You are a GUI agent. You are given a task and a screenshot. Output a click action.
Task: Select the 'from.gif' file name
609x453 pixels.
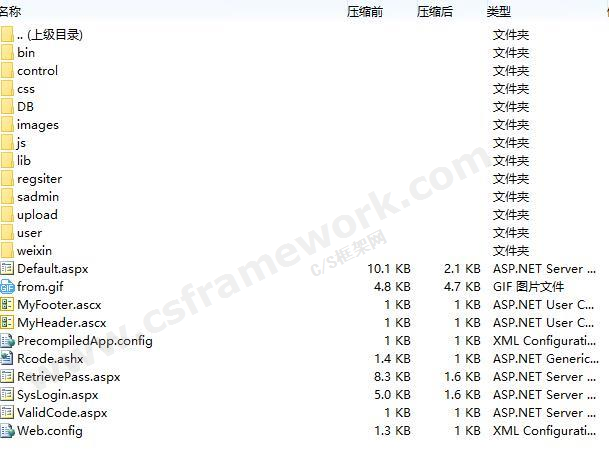point(40,287)
